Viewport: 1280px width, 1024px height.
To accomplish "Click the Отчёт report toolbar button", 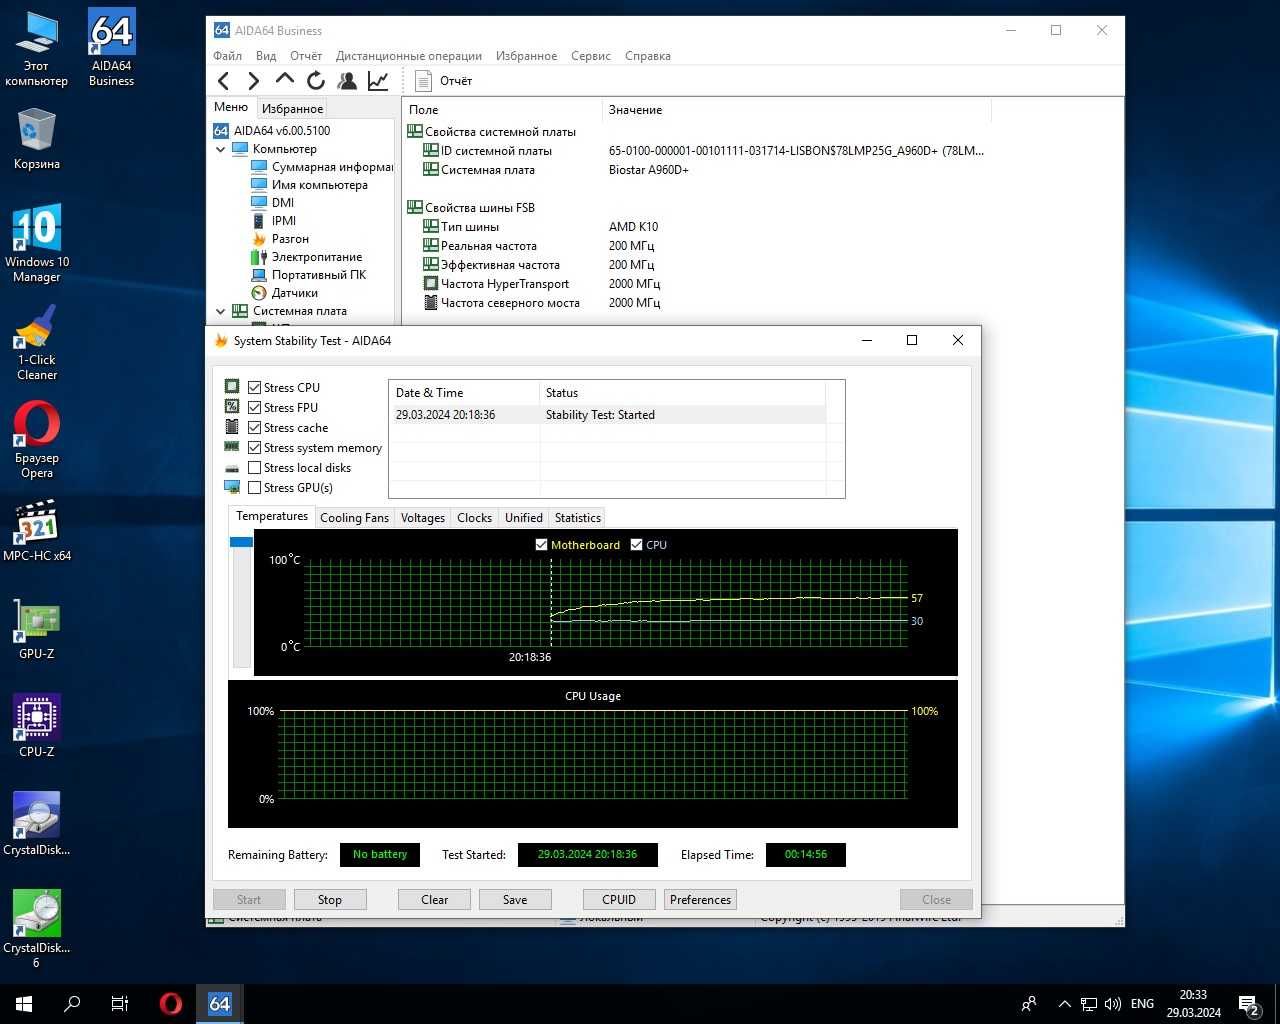I will (443, 81).
